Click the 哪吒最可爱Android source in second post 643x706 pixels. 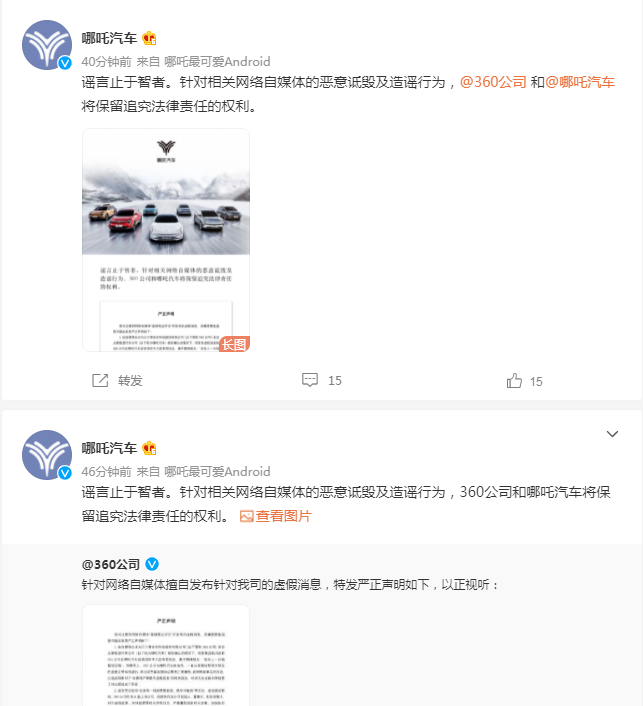pyautogui.click(x=217, y=472)
